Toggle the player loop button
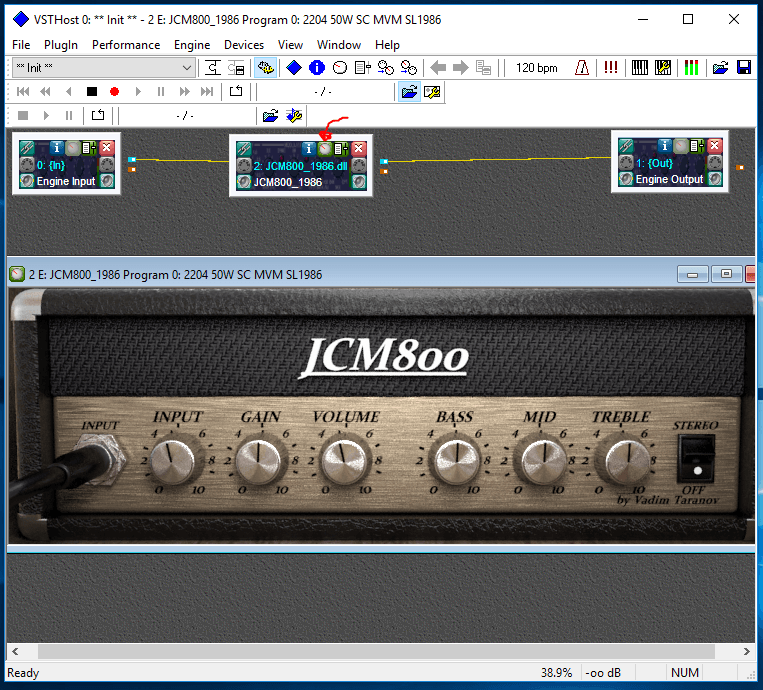Image resolution: width=763 pixels, height=690 pixels. (236, 91)
